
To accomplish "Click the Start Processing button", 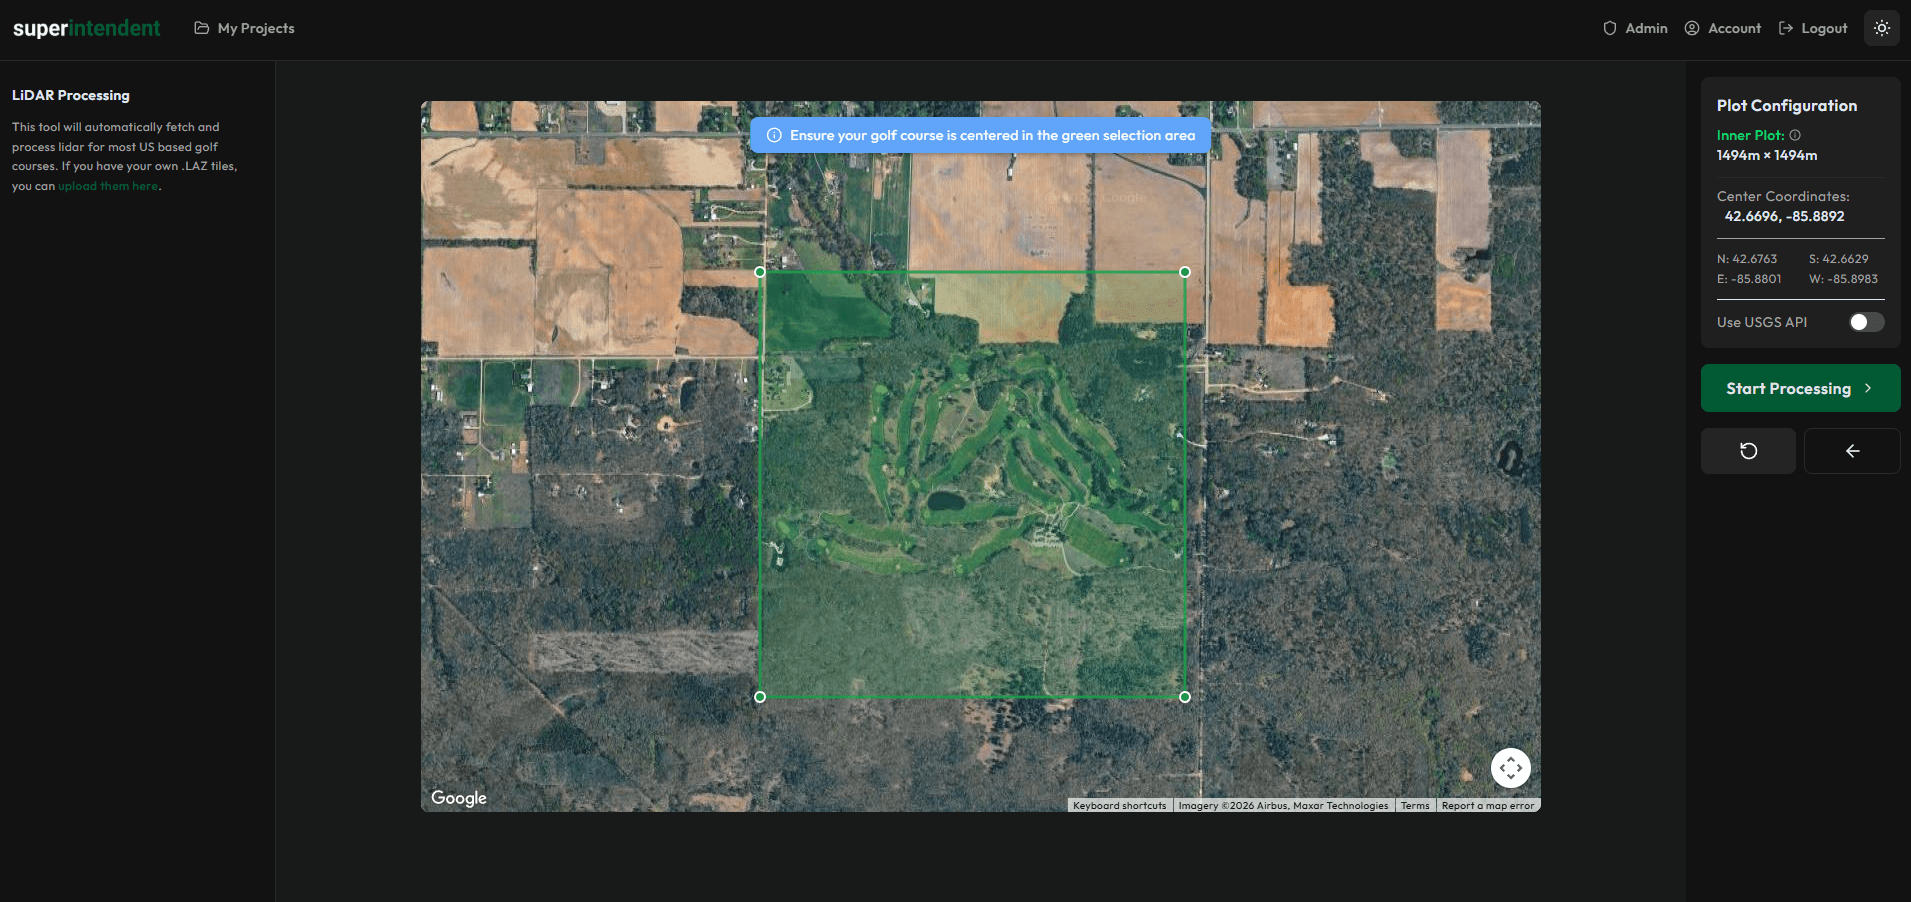I will [x=1800, y=388].
